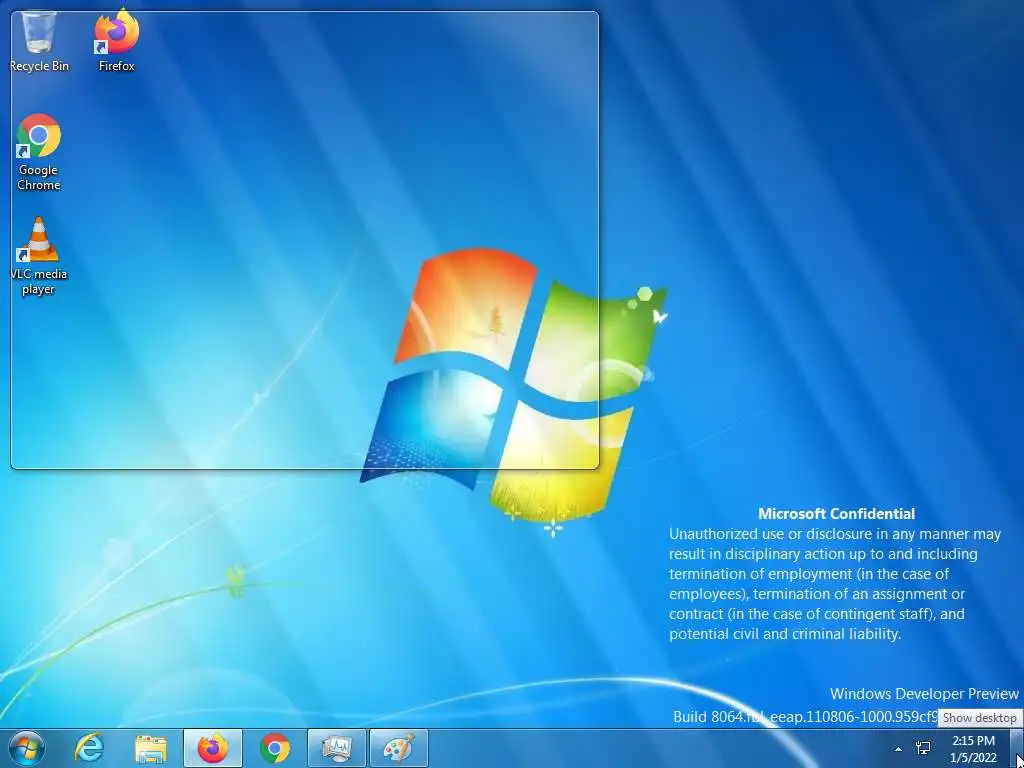
Task: Open Google Chrome from the taskbar
Action: [275, 748]
